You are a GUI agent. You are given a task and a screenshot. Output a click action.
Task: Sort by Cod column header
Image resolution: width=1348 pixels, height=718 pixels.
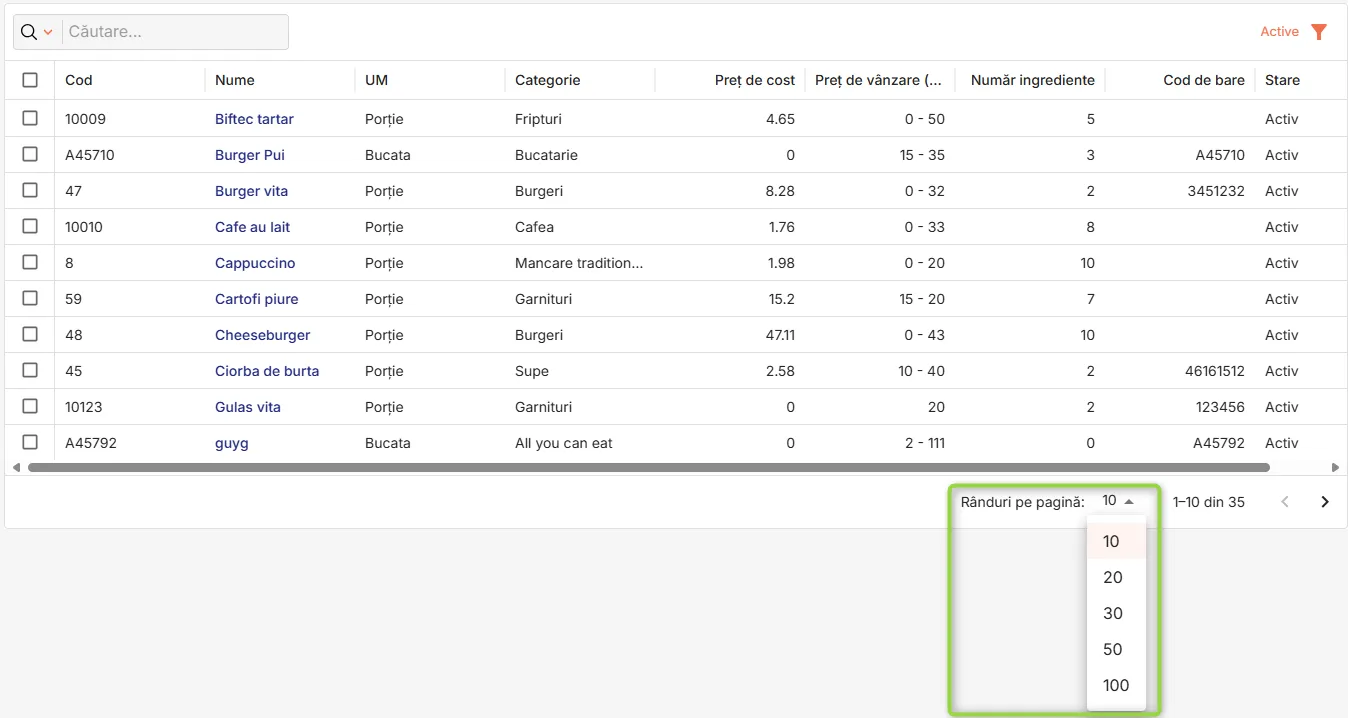[79, 80]
